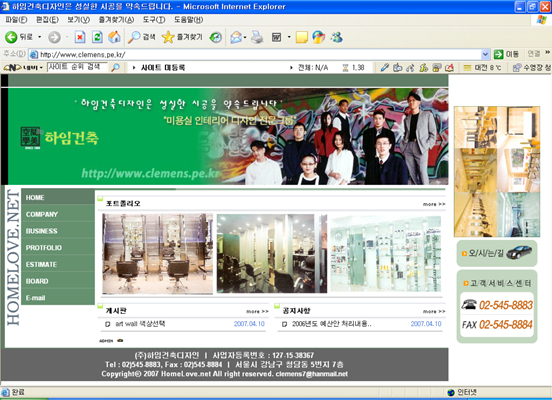Open the yellow note icon
This screenshot has width=552, height=400.
point(302,37)
